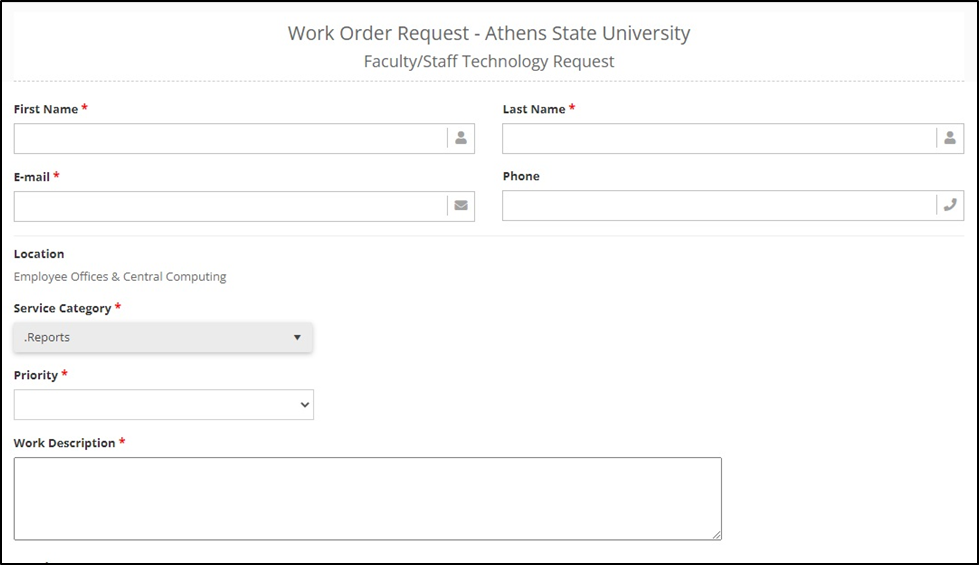
Task: Click inside the Work Description text area
Action: [368, 498]
